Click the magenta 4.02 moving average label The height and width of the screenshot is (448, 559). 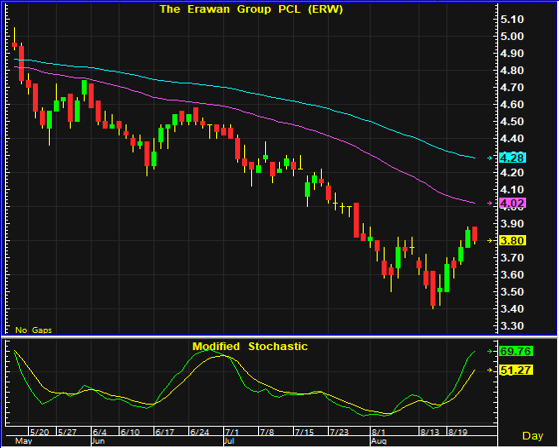512,204
